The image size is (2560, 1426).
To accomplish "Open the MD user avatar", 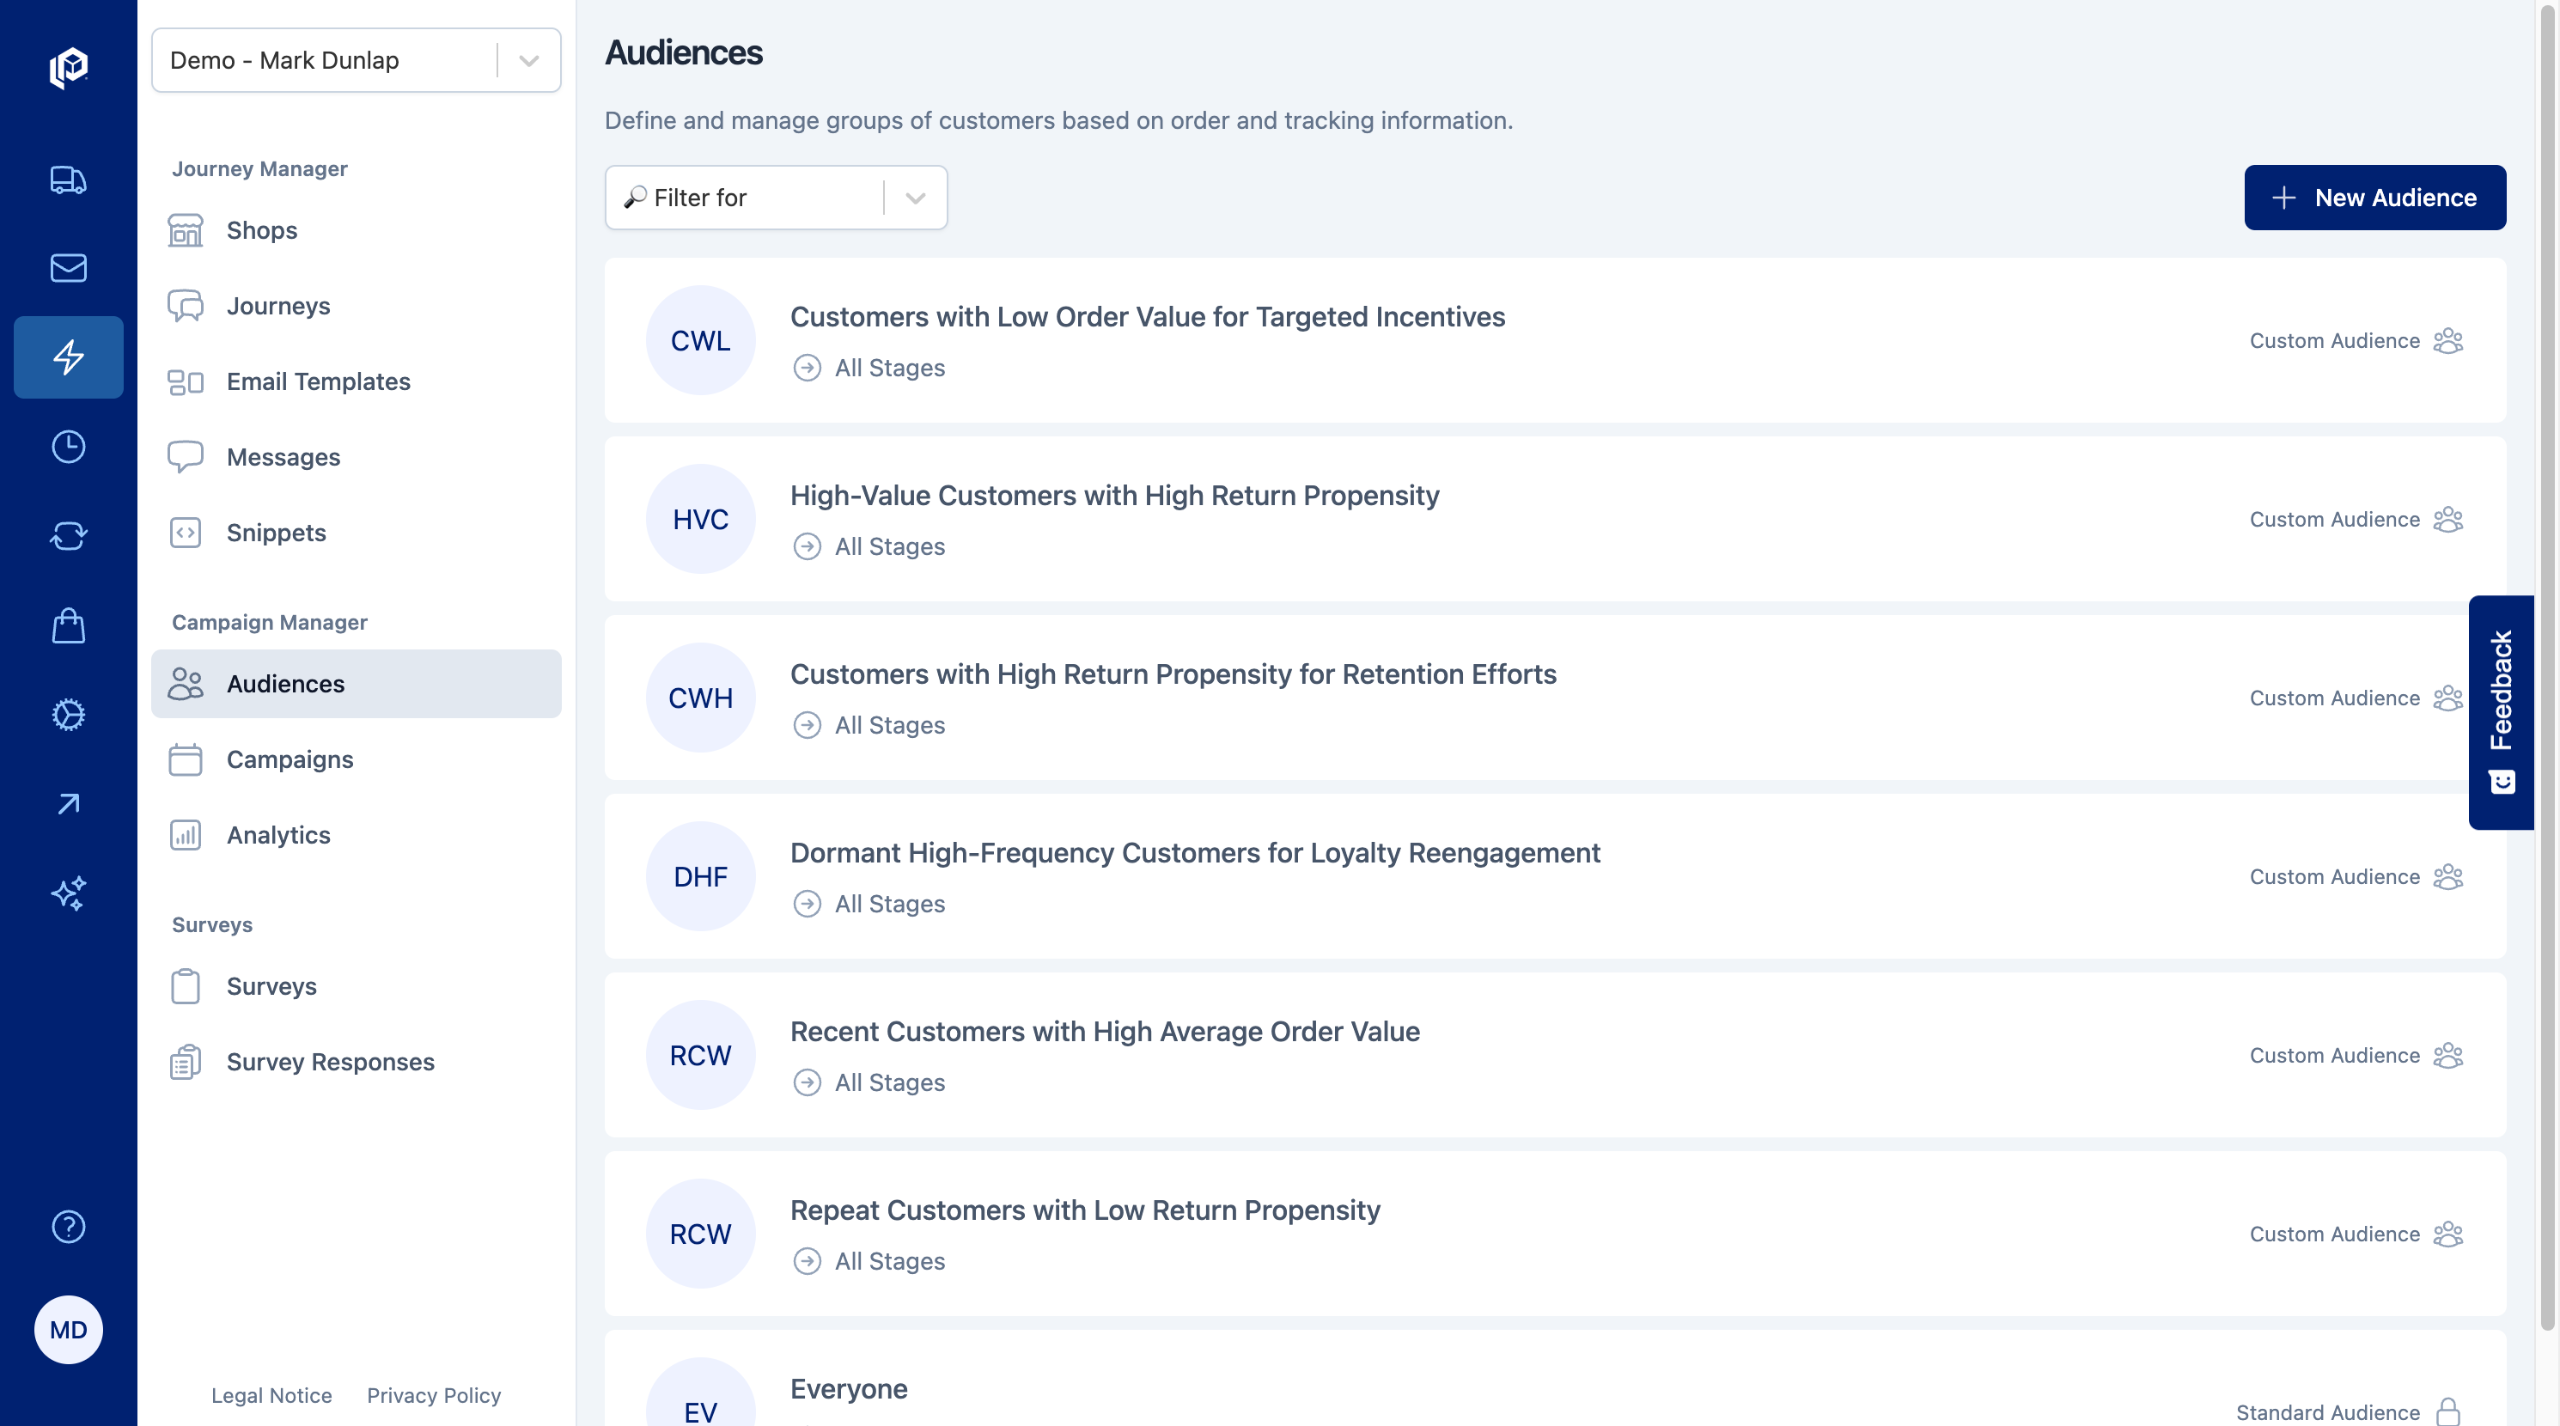I will pos(68,1329).
